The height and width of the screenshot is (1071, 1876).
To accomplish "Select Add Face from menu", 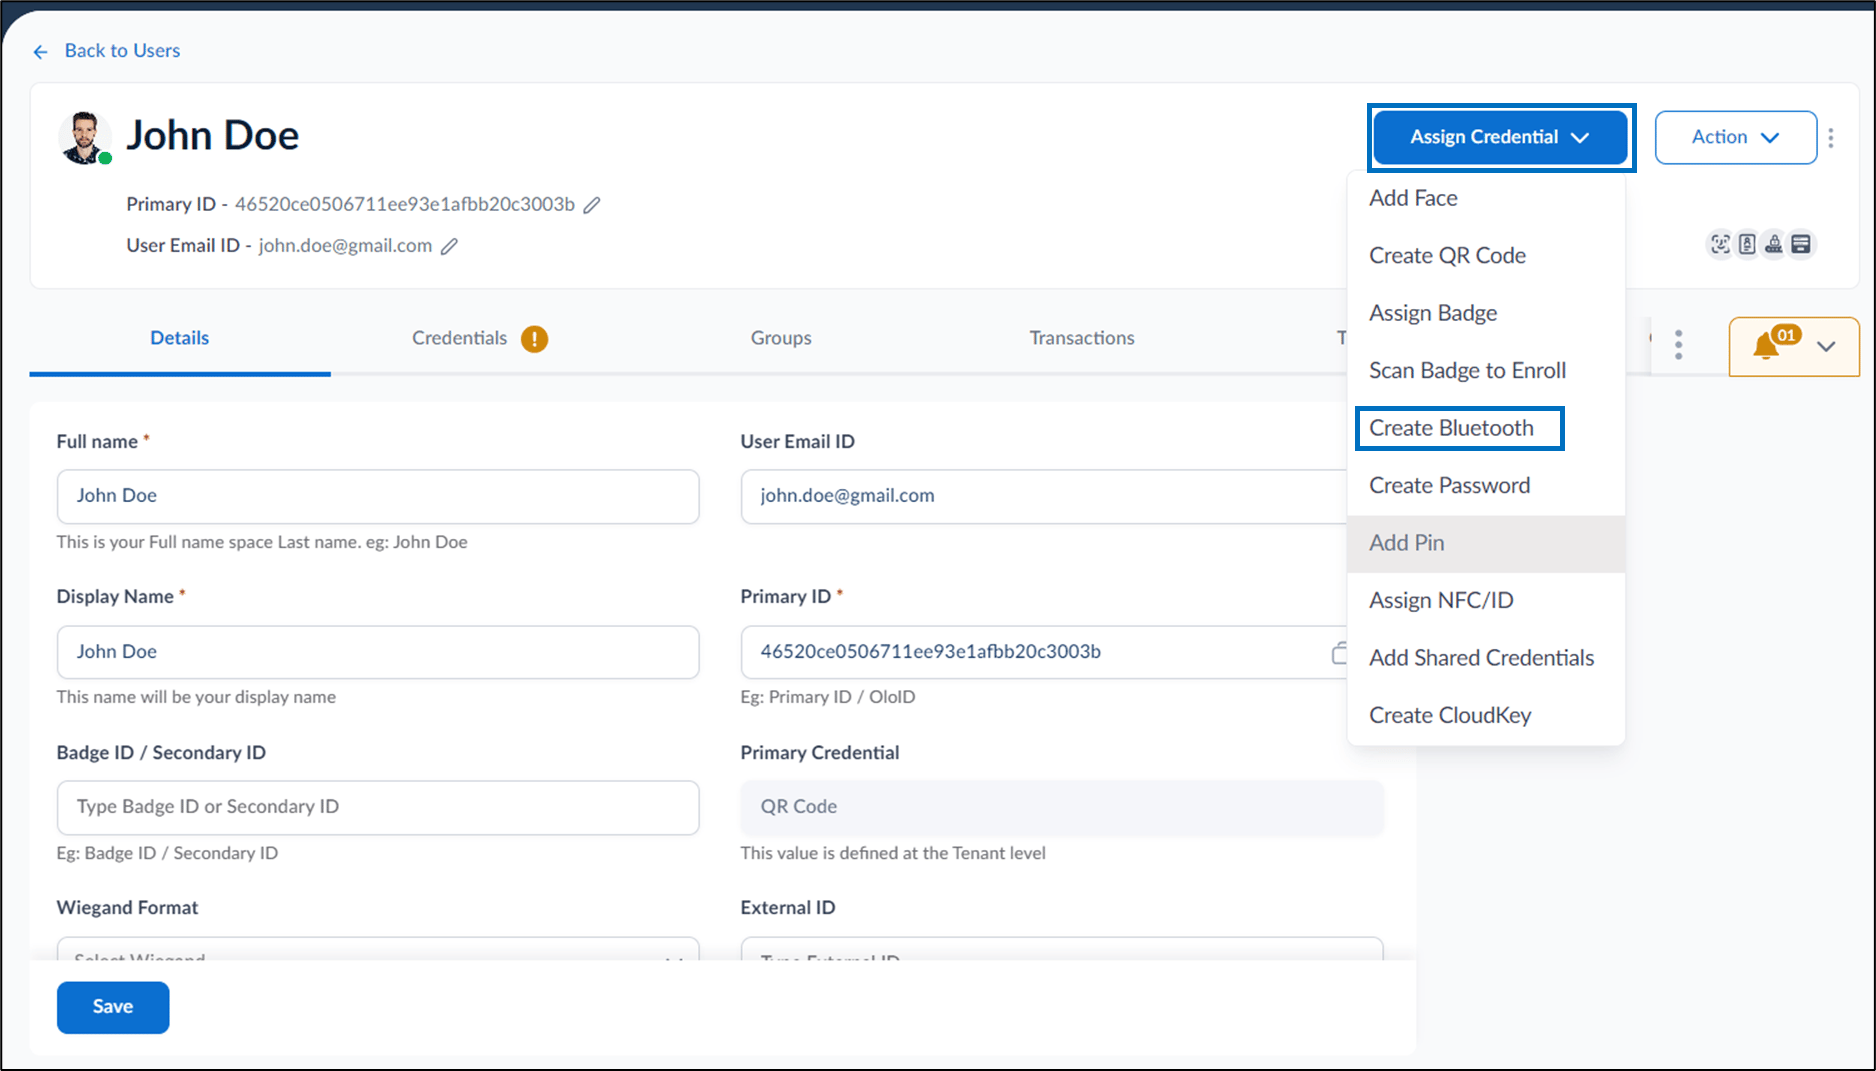I will 1486,198.
